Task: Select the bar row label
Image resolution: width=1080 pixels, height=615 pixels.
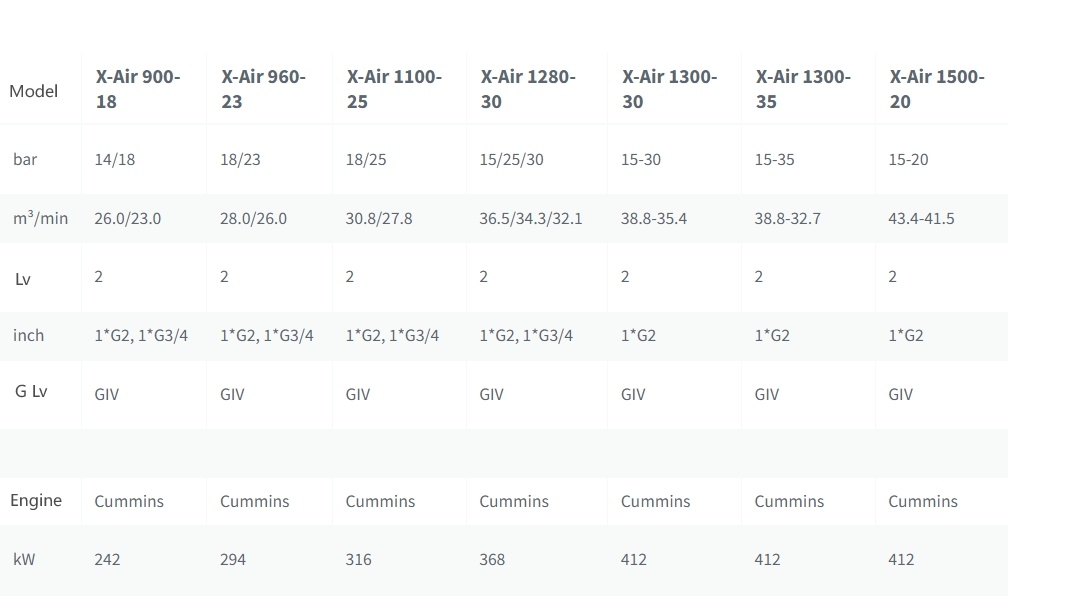Action: 25,160
